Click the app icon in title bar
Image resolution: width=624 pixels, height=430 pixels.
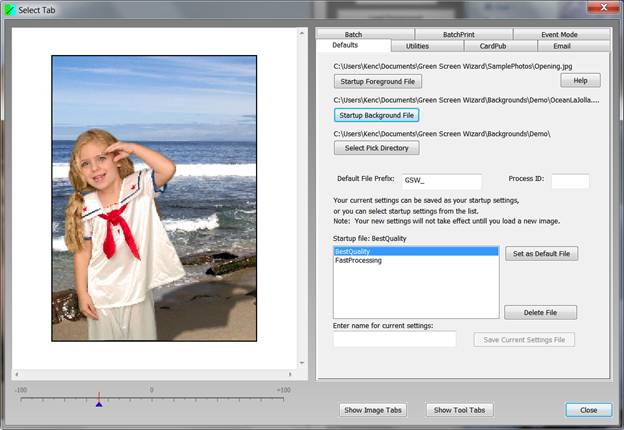pyautogui.click(x=10, y=9)
